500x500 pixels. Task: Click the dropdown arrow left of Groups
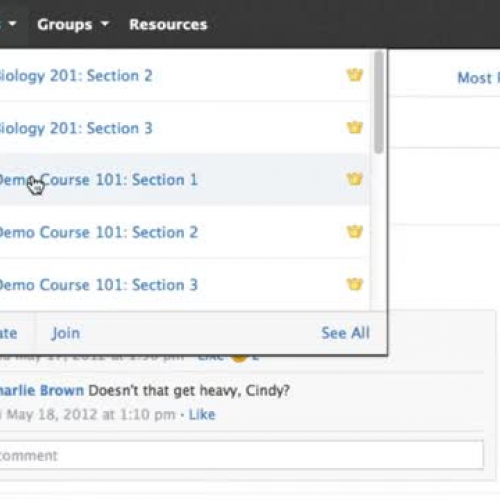pos(13,24)
